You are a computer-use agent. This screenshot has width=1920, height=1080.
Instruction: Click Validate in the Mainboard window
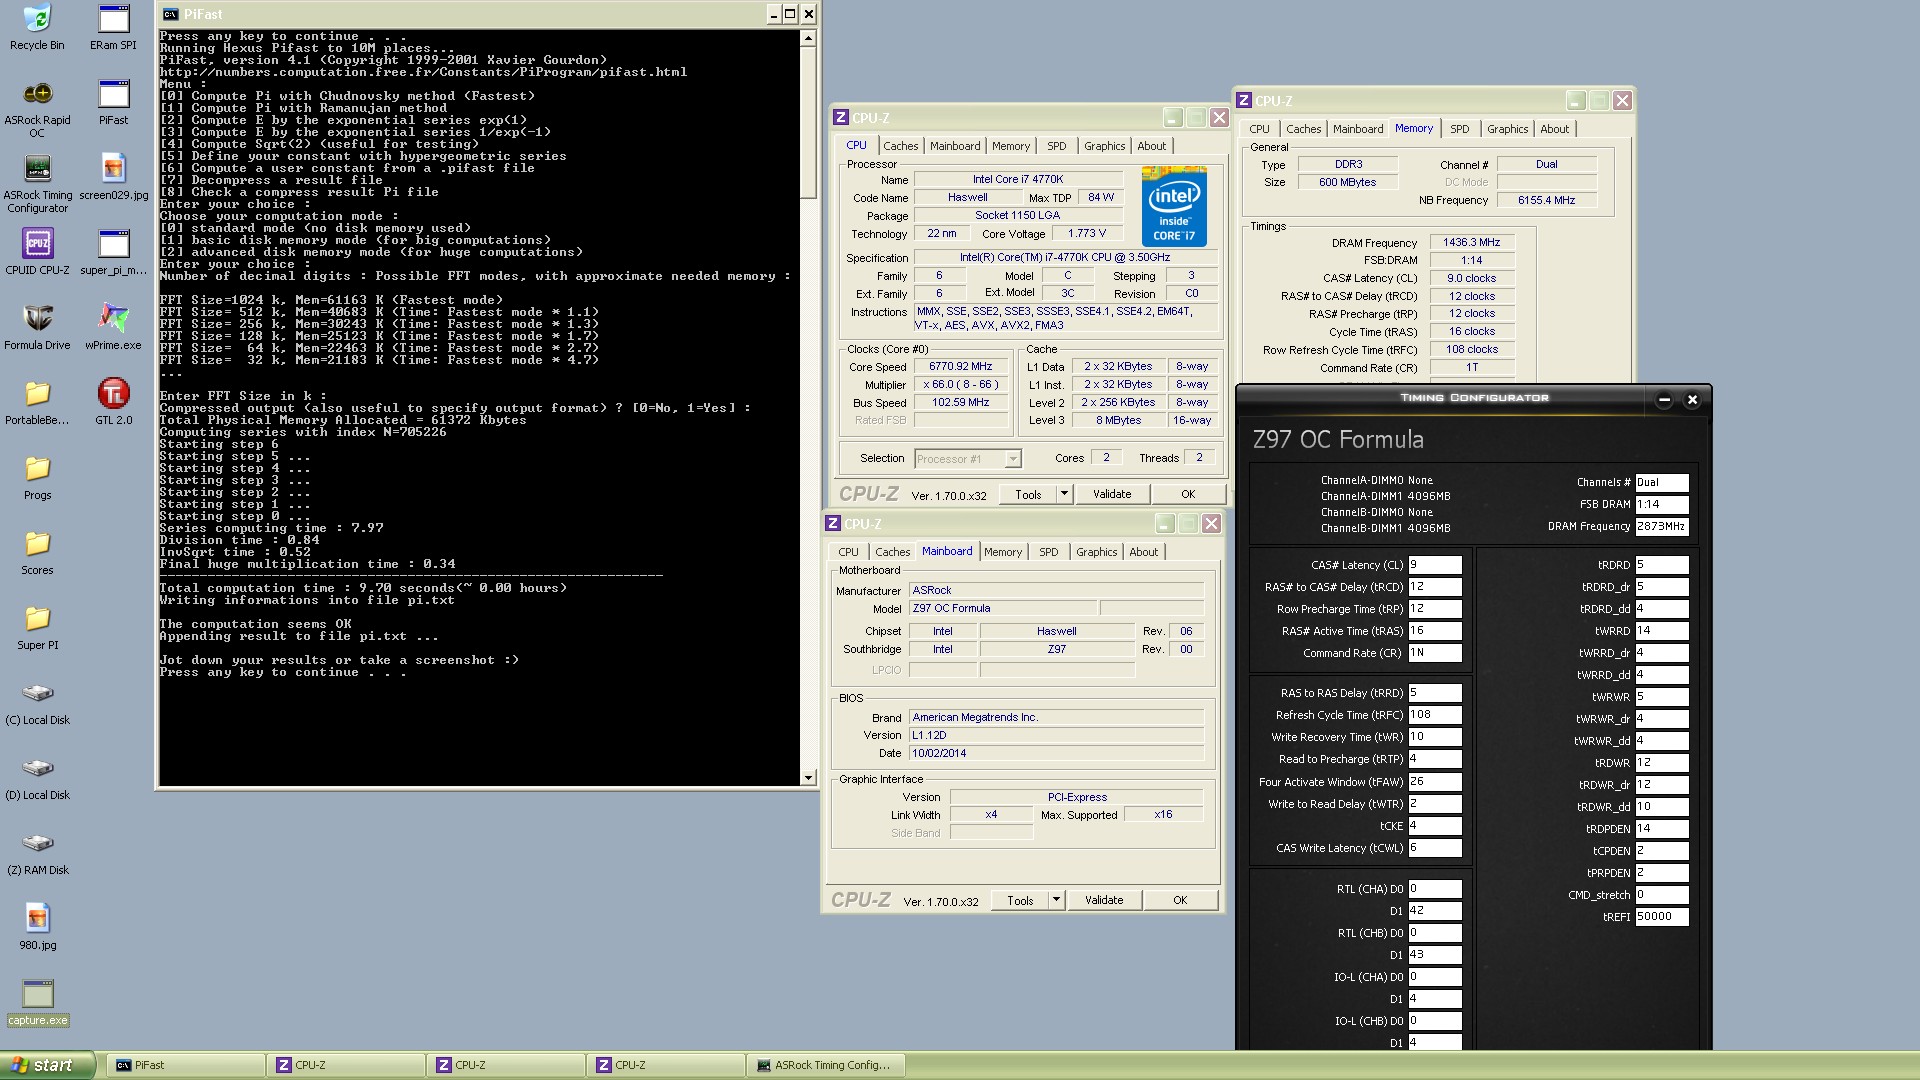pos(1104,900)
